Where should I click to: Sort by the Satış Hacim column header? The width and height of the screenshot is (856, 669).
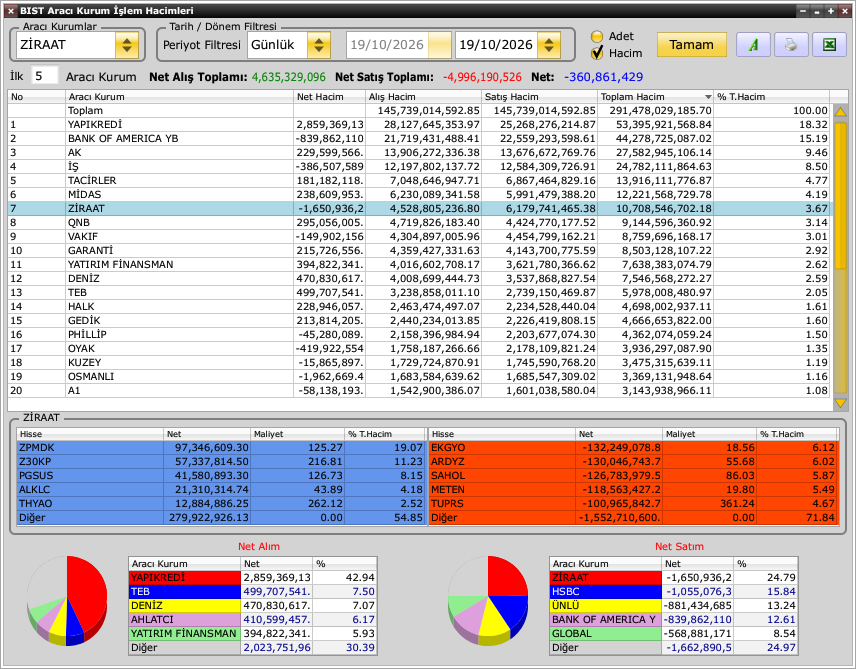(539, 97)
